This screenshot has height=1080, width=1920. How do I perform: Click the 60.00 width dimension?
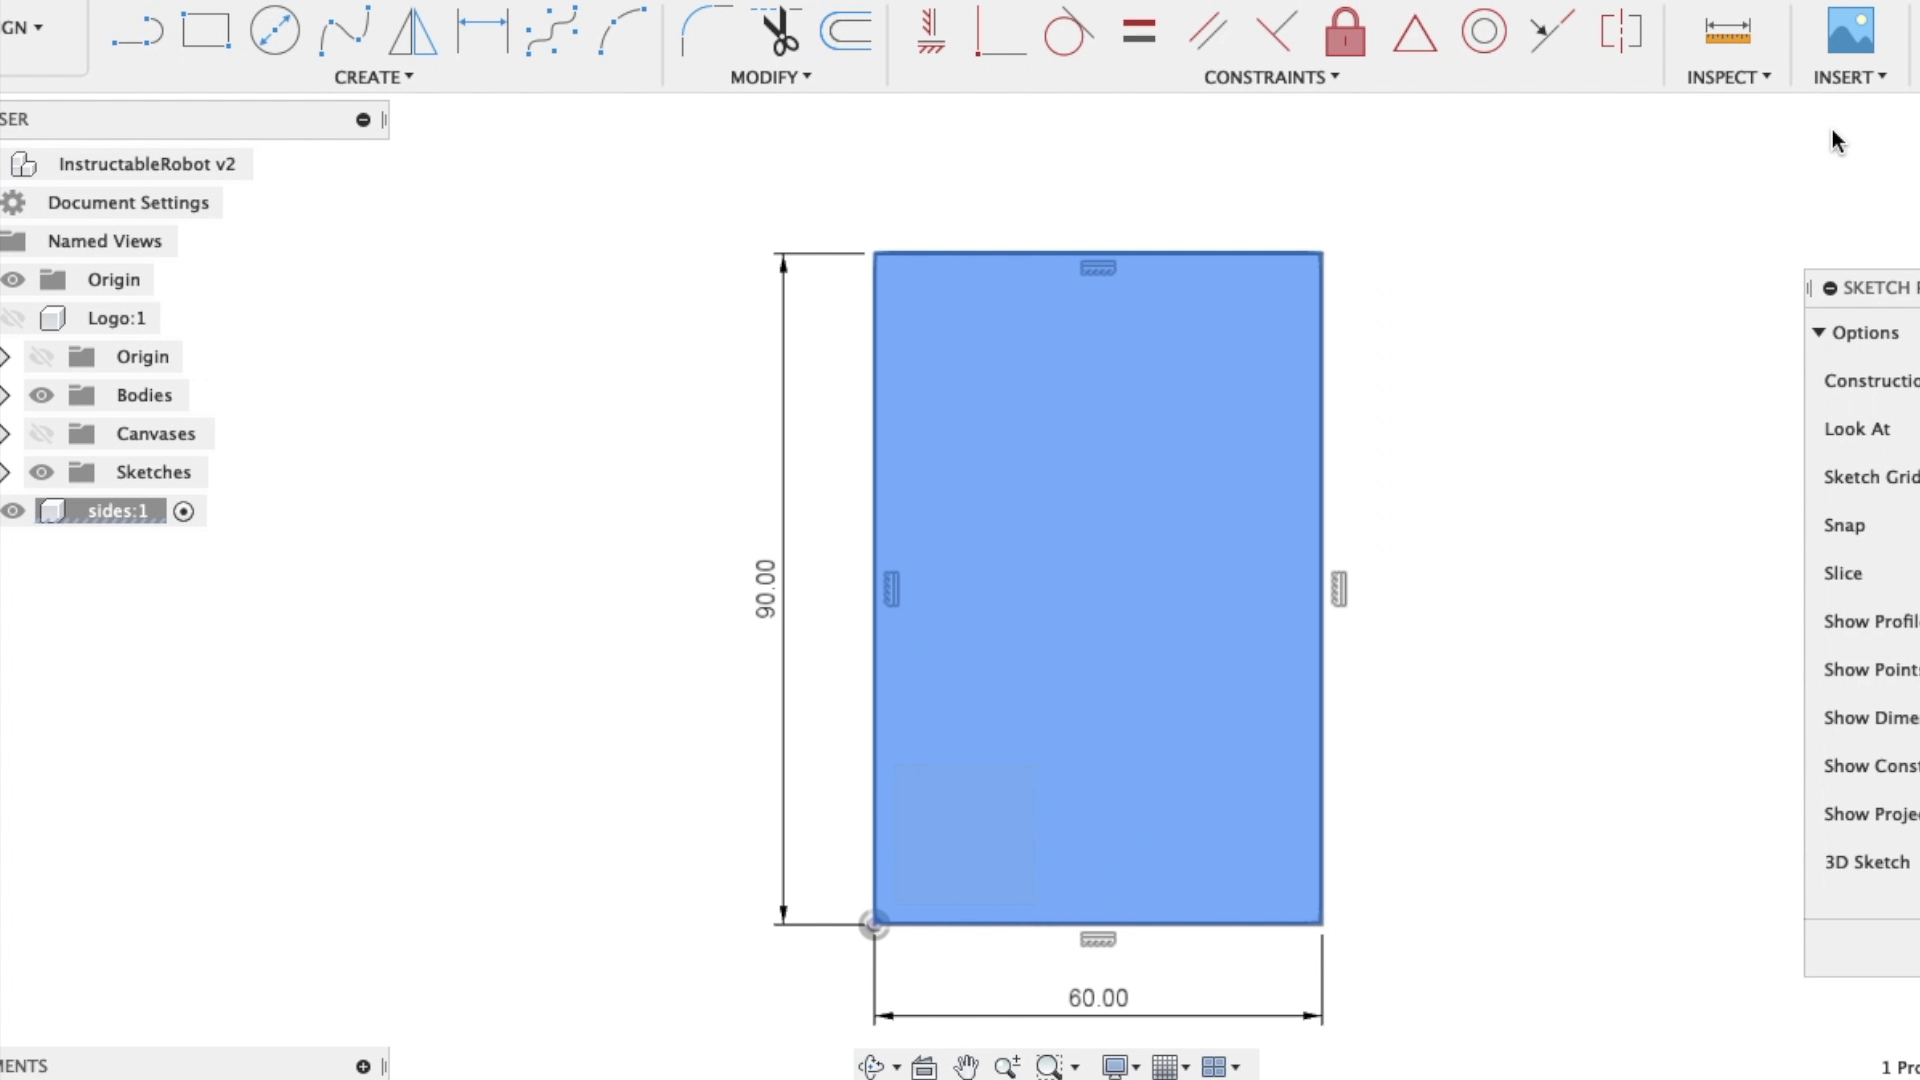[1097, 998]
